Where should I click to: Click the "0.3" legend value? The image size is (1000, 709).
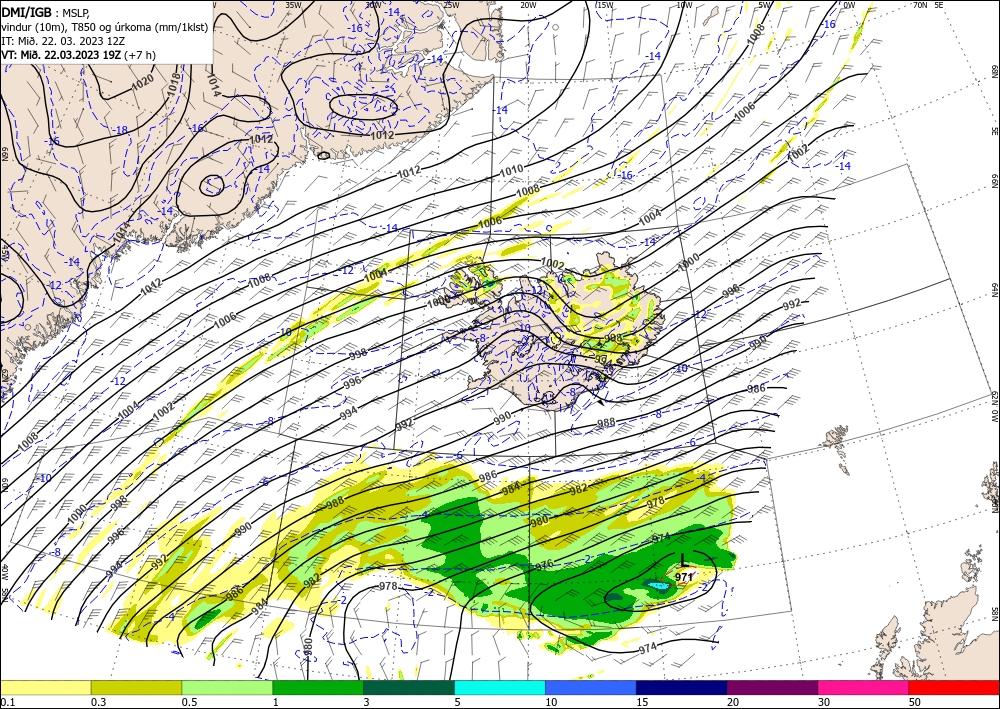coord(97,702)
